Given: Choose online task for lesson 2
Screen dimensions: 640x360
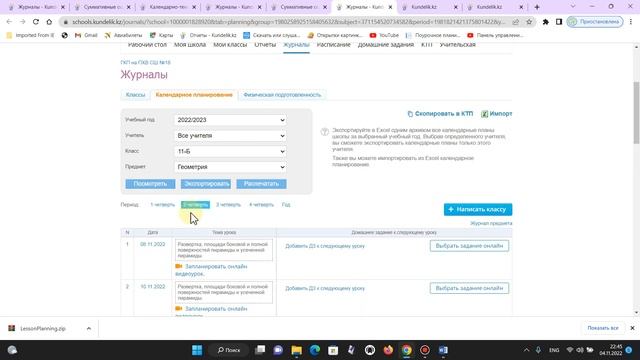Looking at the screenshot, I should [469, 288].
